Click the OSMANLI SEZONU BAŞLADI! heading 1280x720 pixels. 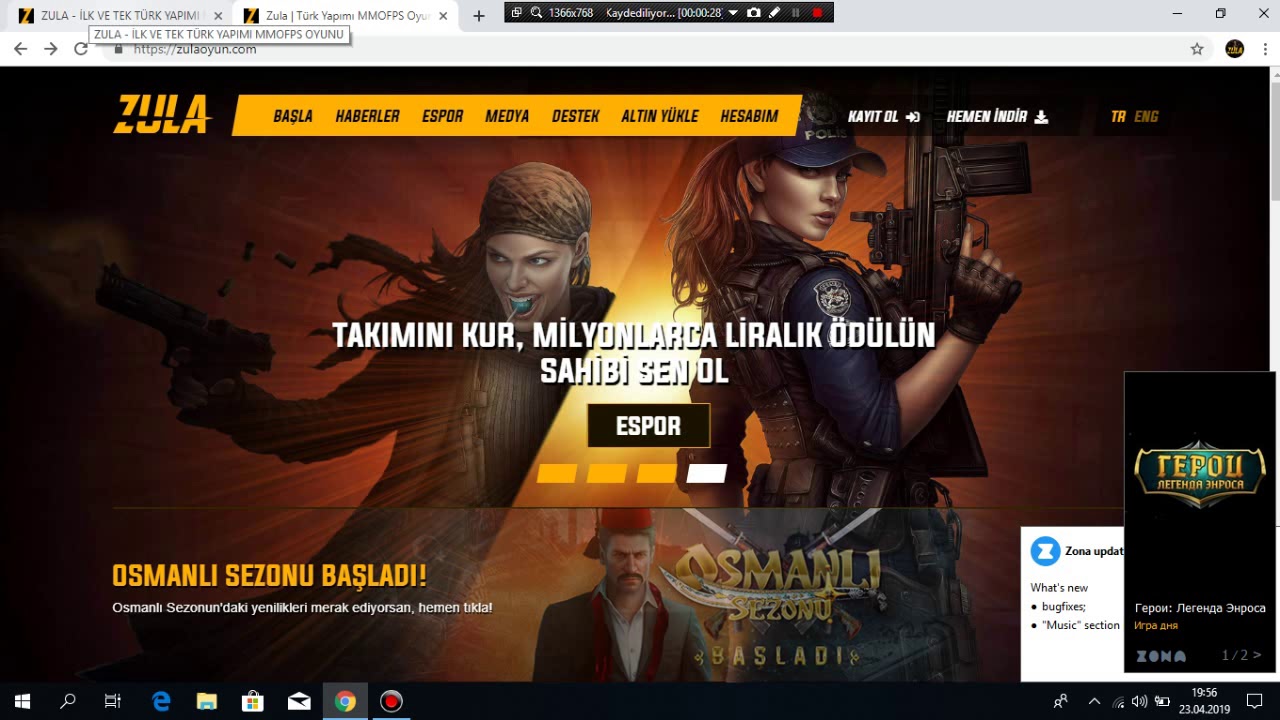269,576
